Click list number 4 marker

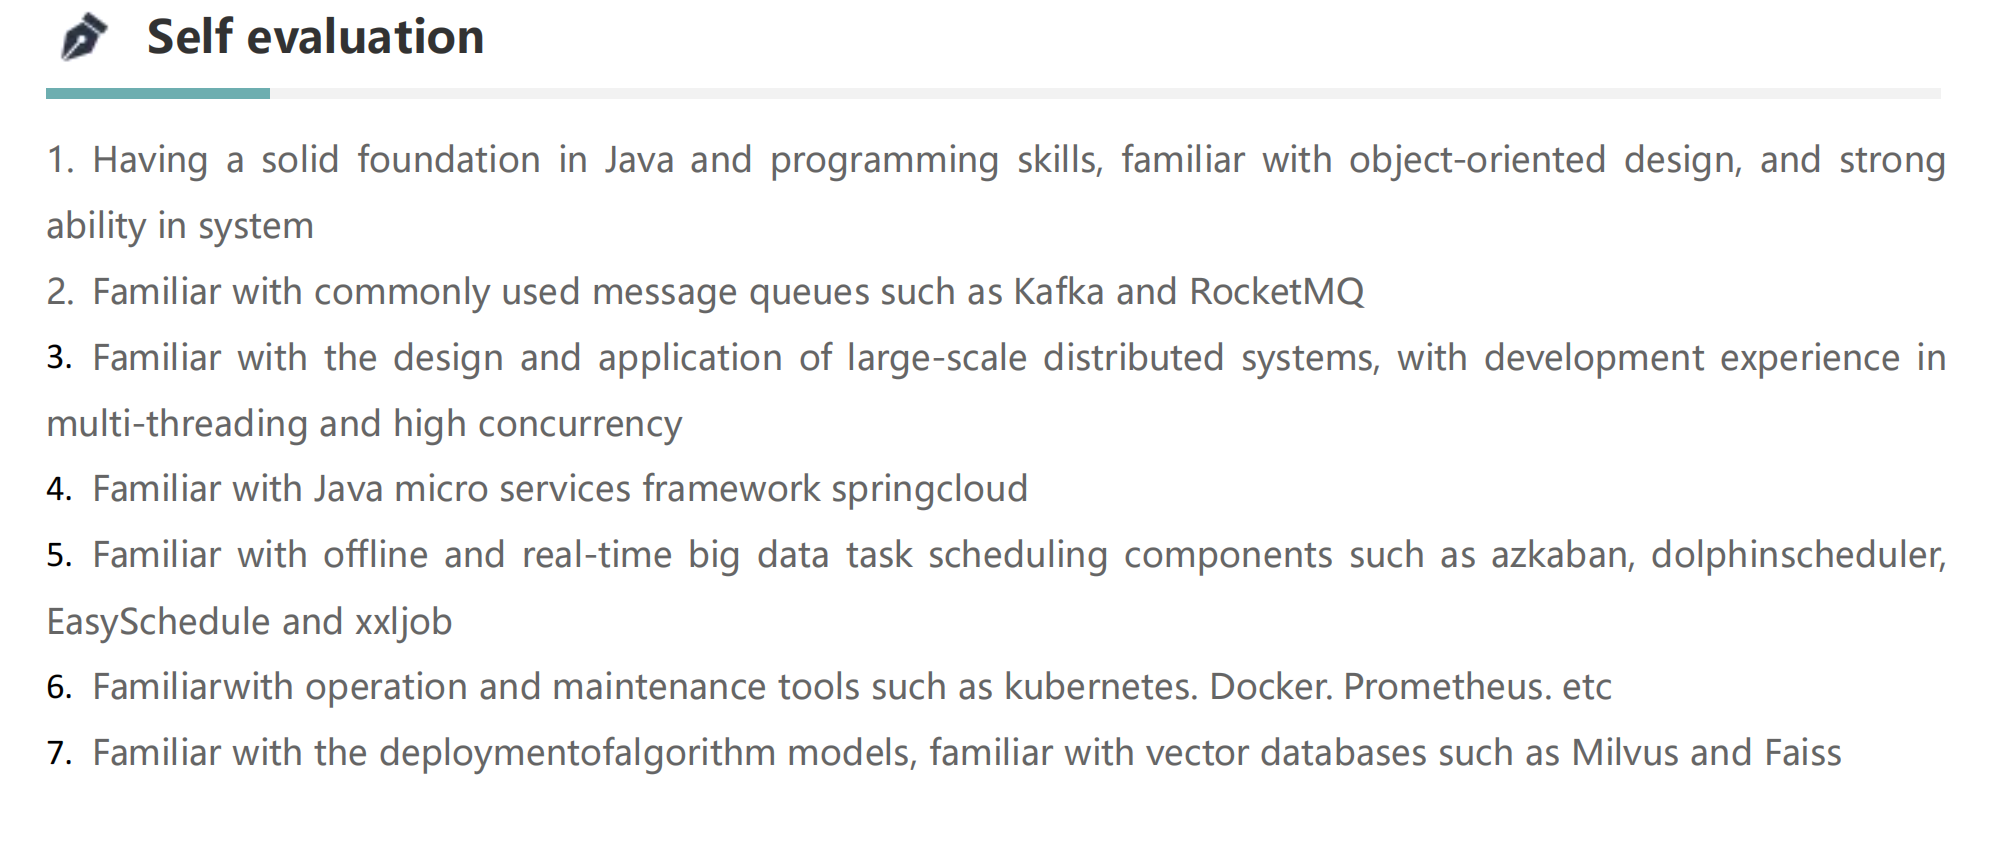pos(59,489)
